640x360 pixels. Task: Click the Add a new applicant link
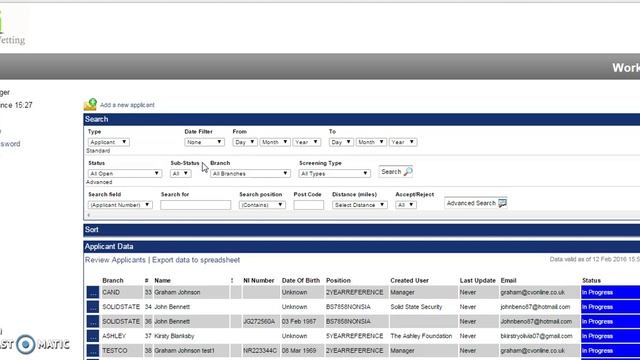pyautogui.click(x=127, y=105)
